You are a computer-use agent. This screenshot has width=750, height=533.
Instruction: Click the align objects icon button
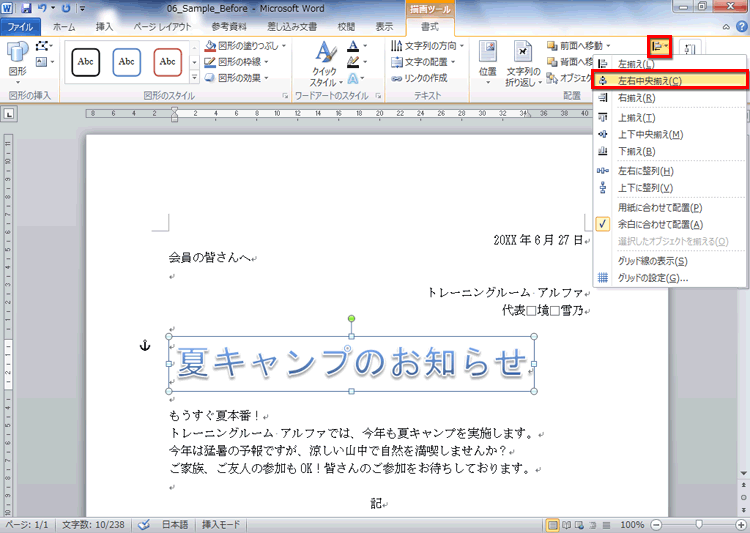(x=660, y=47)
